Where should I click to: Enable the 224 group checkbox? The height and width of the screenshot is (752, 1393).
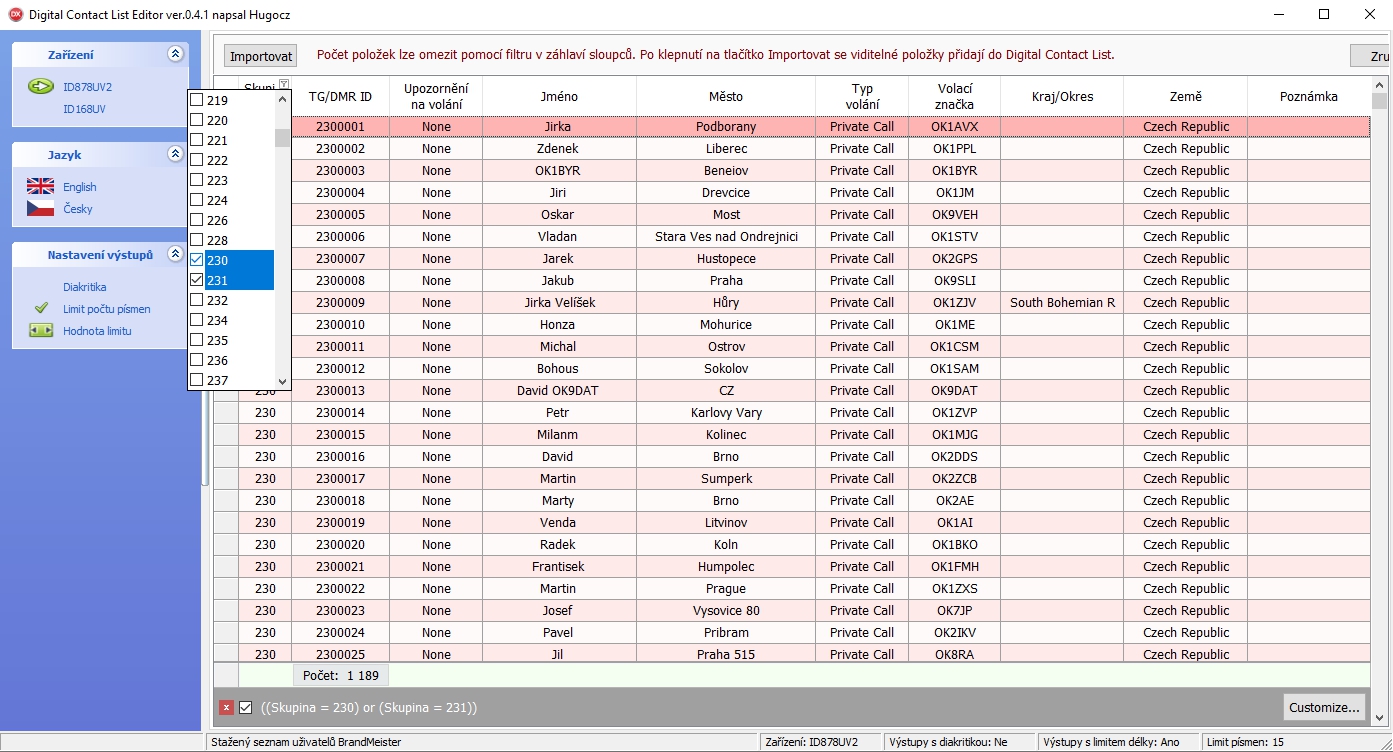pyautogui.click(x=197, y=200)
